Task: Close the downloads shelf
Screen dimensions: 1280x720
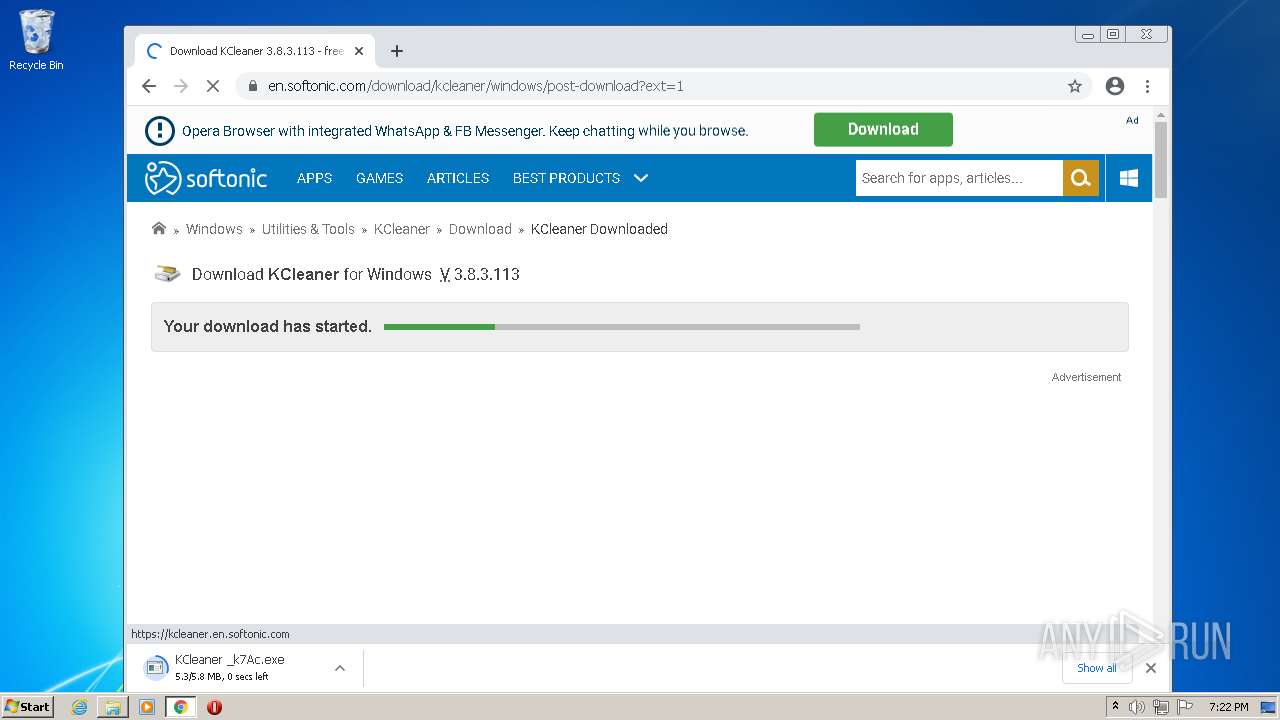Action: [x=1151, y=668]
